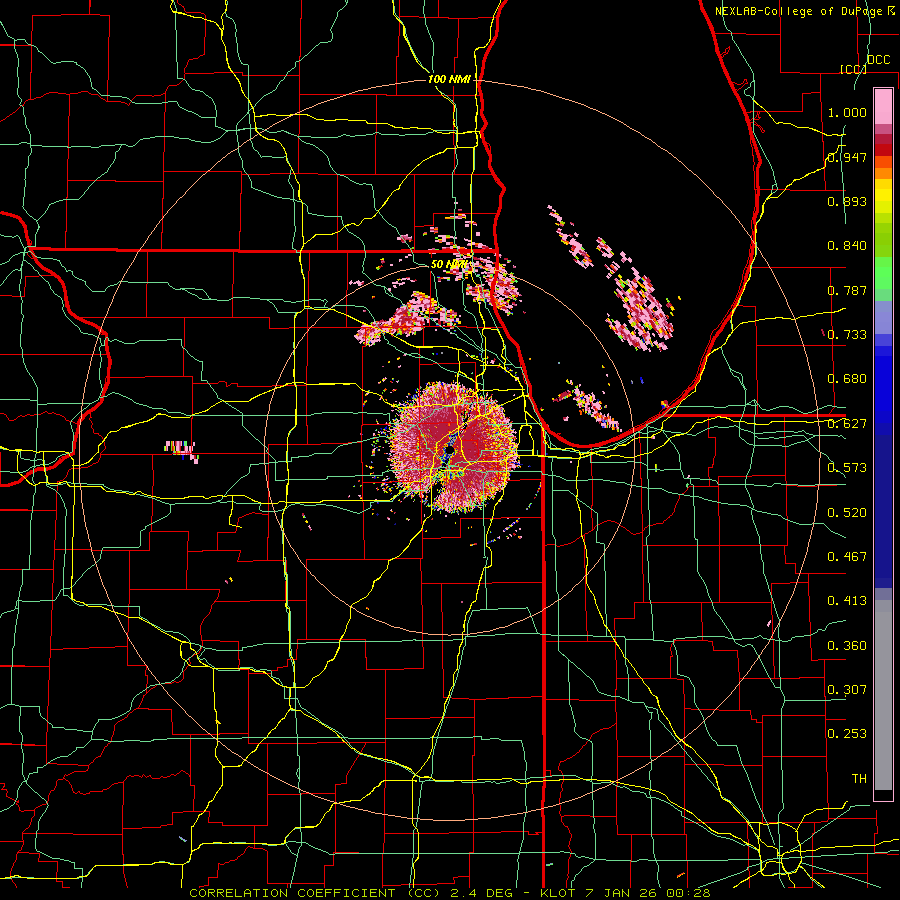Image resolution: width=900 pixels, height=900 pixels.
Task: Click the TH label near the legend bottom
Action: click(859, 779)
